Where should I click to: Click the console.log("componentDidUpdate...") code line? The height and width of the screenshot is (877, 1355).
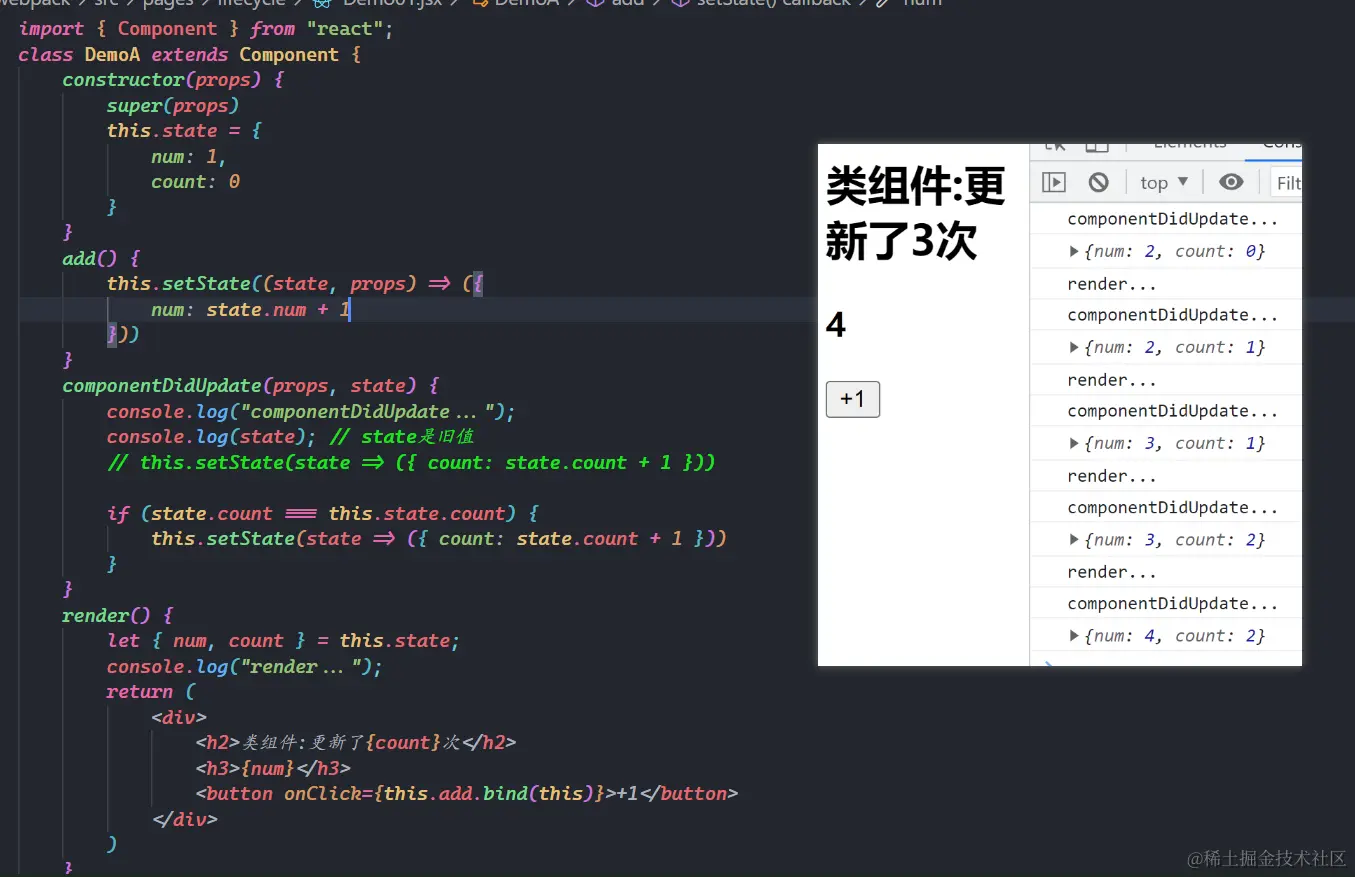[311, 412]
